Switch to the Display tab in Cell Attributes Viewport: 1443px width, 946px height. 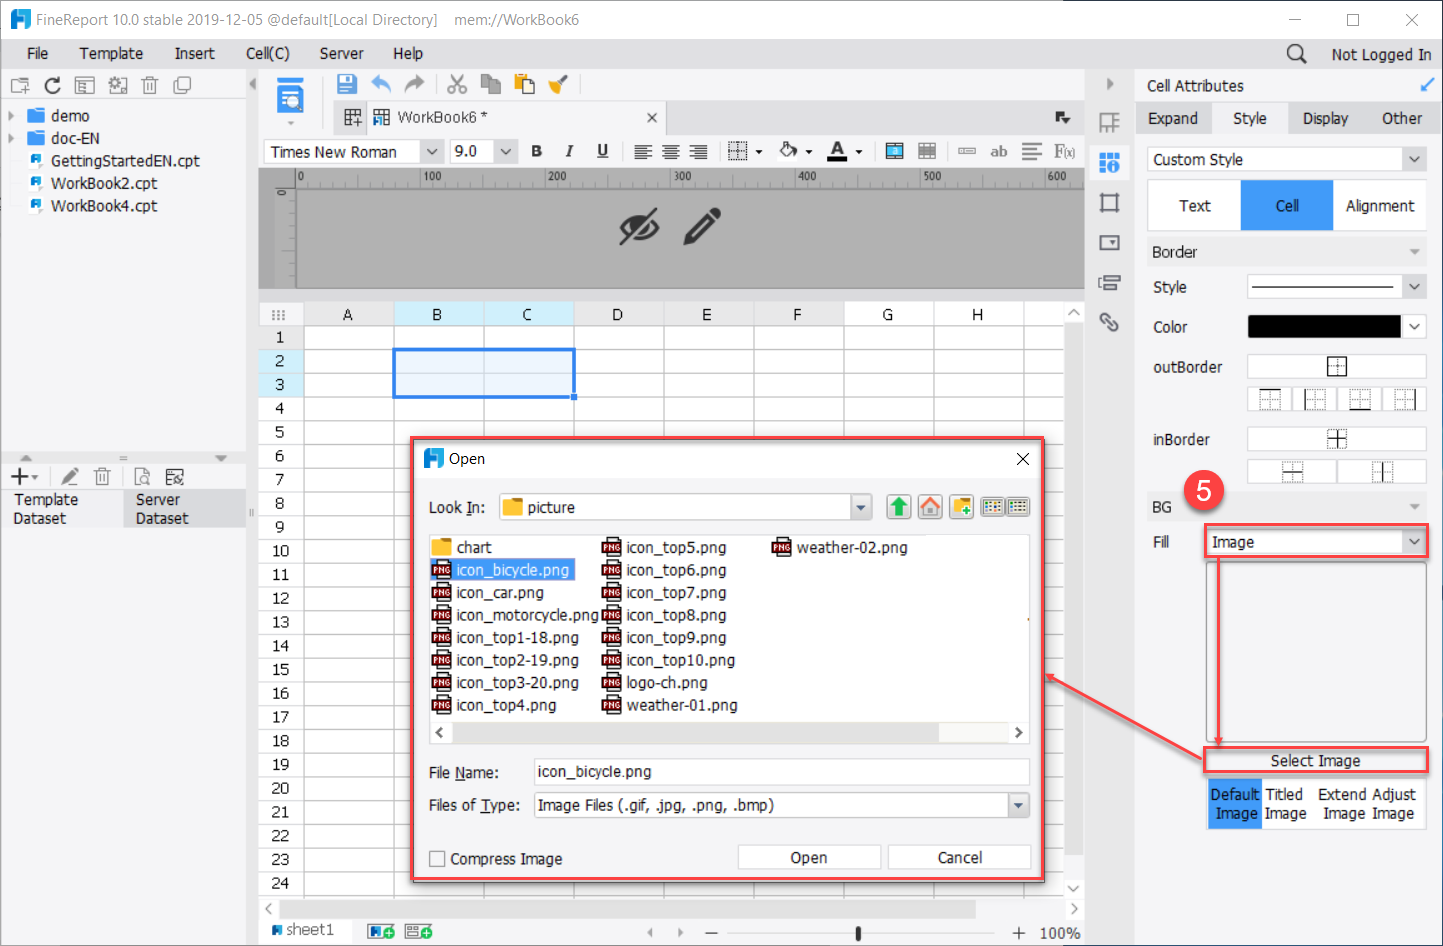pos(1324,118)
